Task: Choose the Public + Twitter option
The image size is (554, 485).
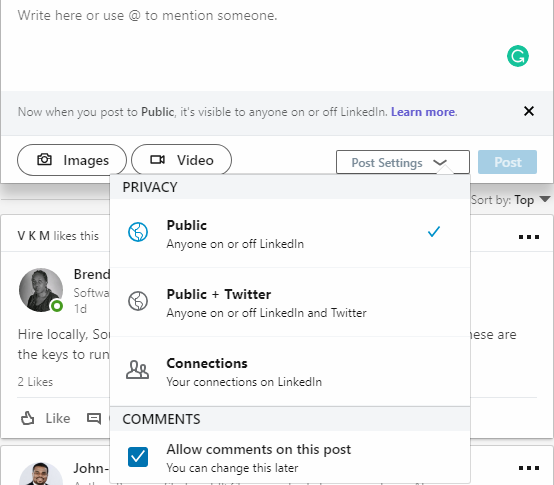Action: 290,302
